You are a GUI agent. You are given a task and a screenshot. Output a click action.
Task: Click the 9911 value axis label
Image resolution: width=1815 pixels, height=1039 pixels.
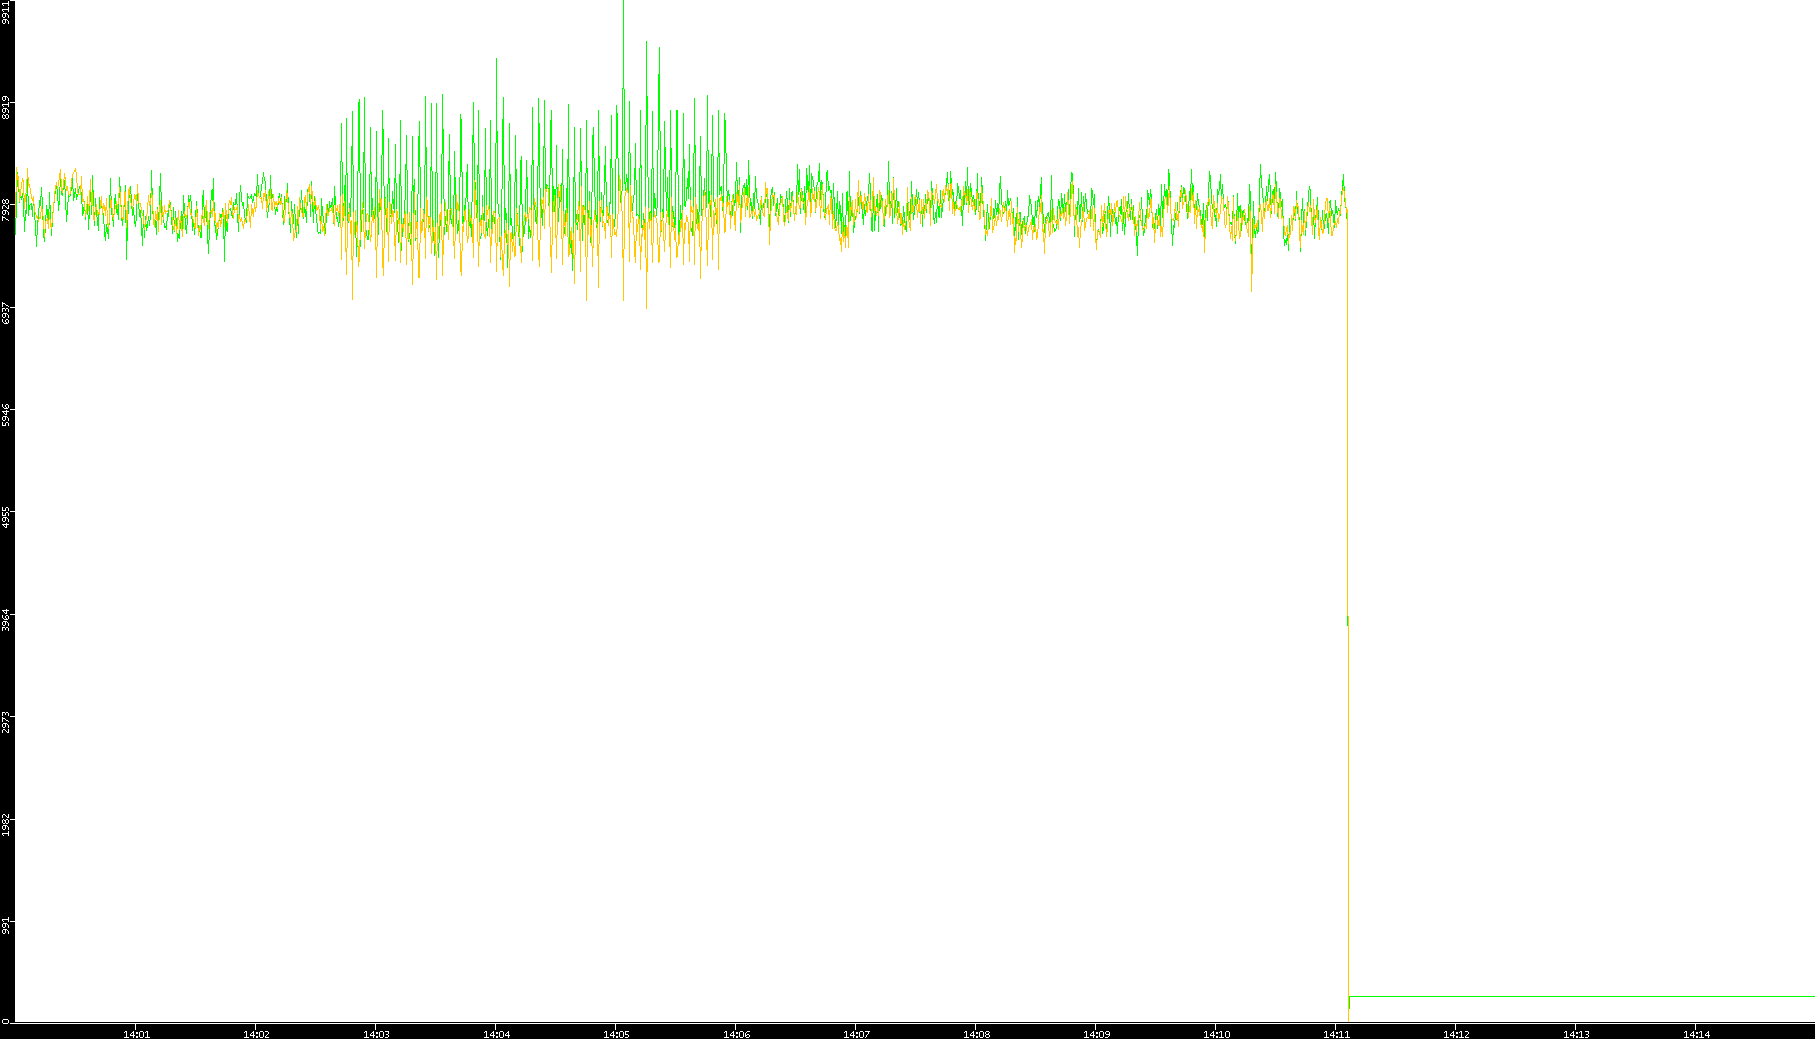tap(6, 12)
